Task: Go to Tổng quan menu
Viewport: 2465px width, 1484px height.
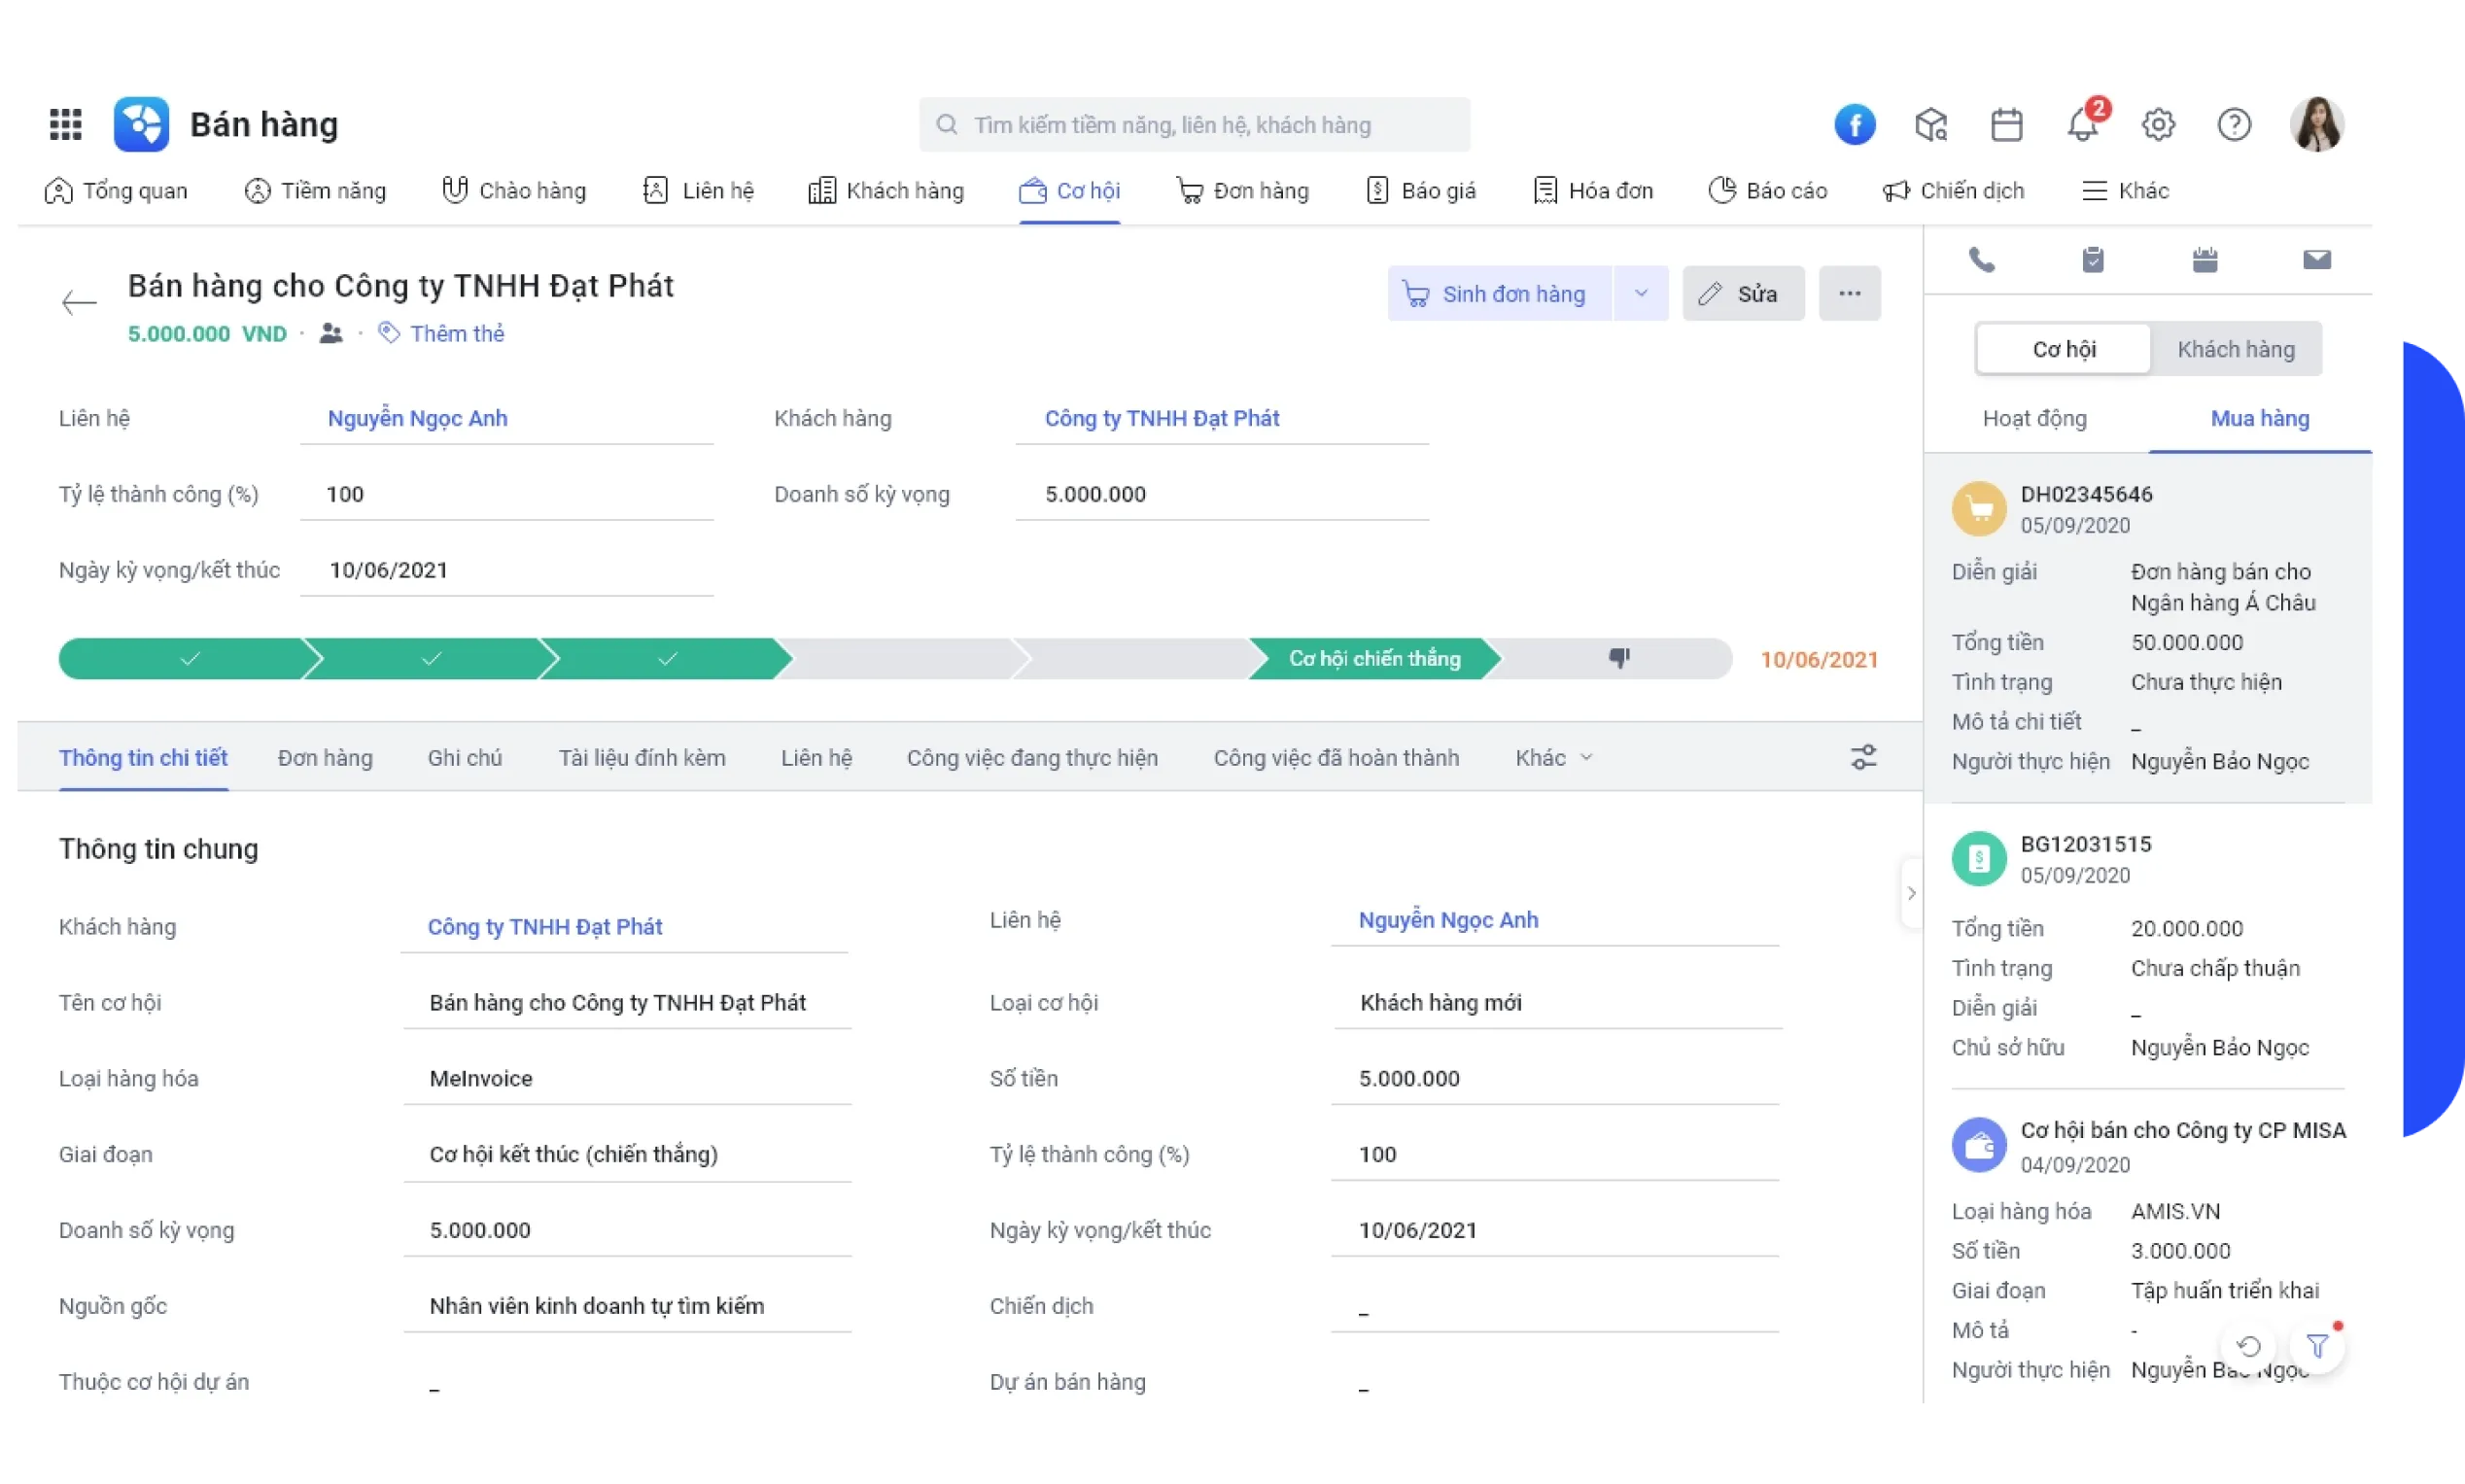Action: coord(116,191)
